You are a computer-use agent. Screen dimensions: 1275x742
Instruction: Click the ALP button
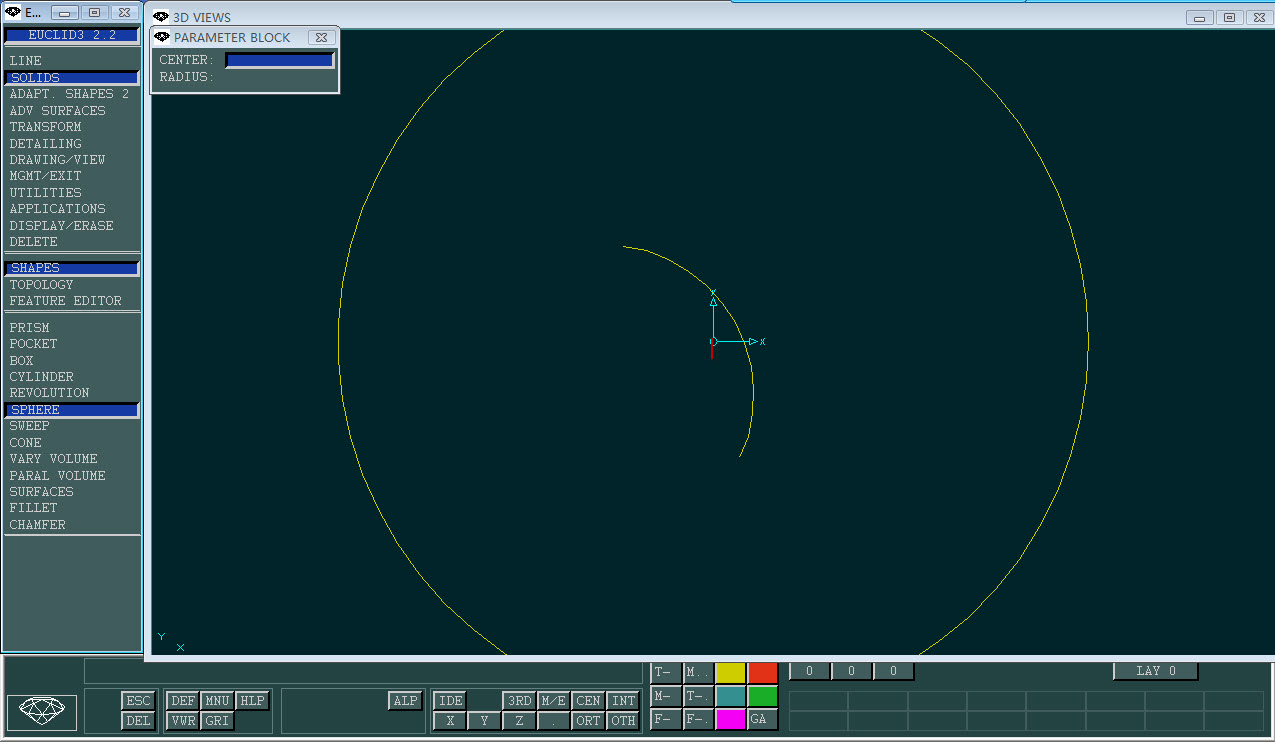pyautogui.click(x=406, y=701)
